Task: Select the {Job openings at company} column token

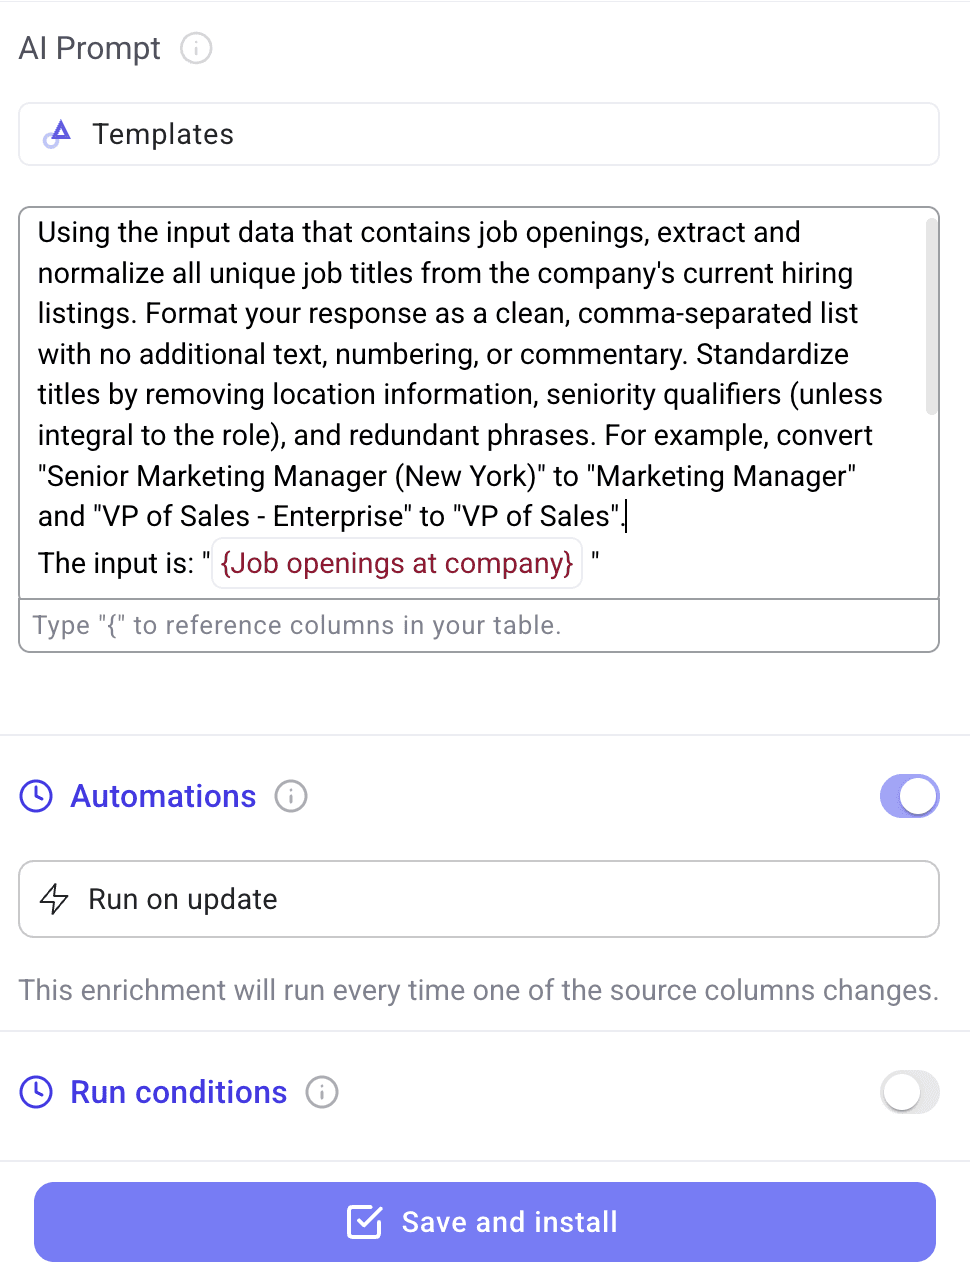Action: (x=396, y=563)
